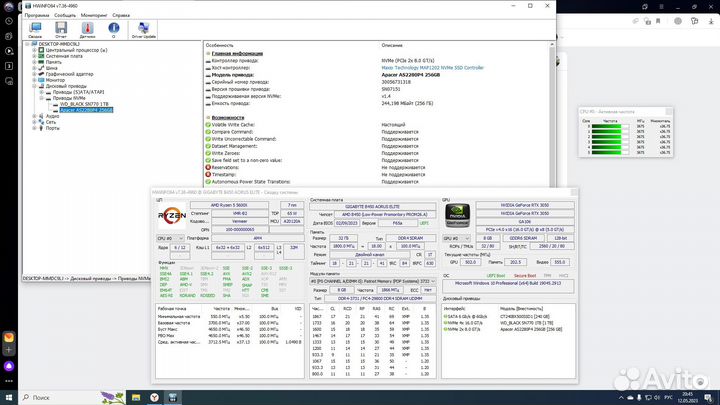
Task: Open the Датчики sensors thermometer icon
Action: click(87, 30)
